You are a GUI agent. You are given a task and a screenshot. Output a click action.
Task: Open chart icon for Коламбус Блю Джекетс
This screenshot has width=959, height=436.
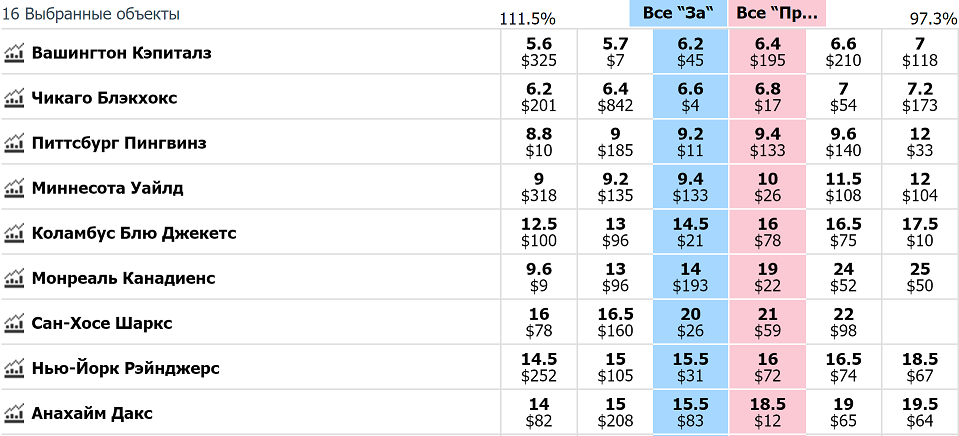pos(13,234)
